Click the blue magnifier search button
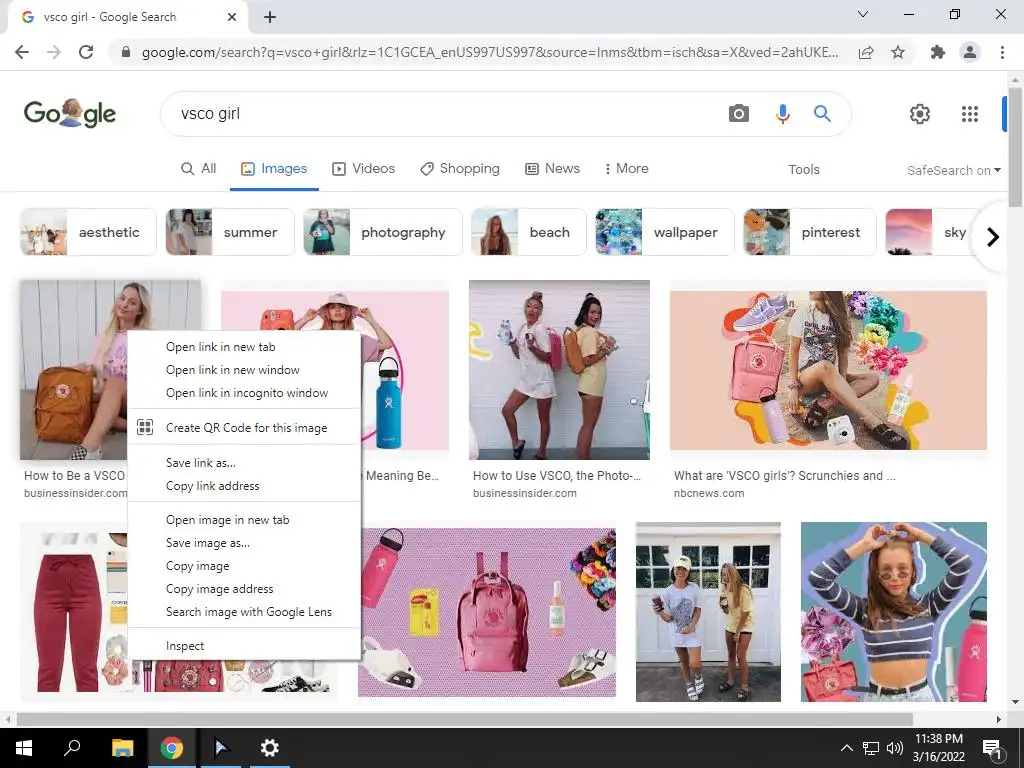The image size is (1024, 768). pos(822,114)
